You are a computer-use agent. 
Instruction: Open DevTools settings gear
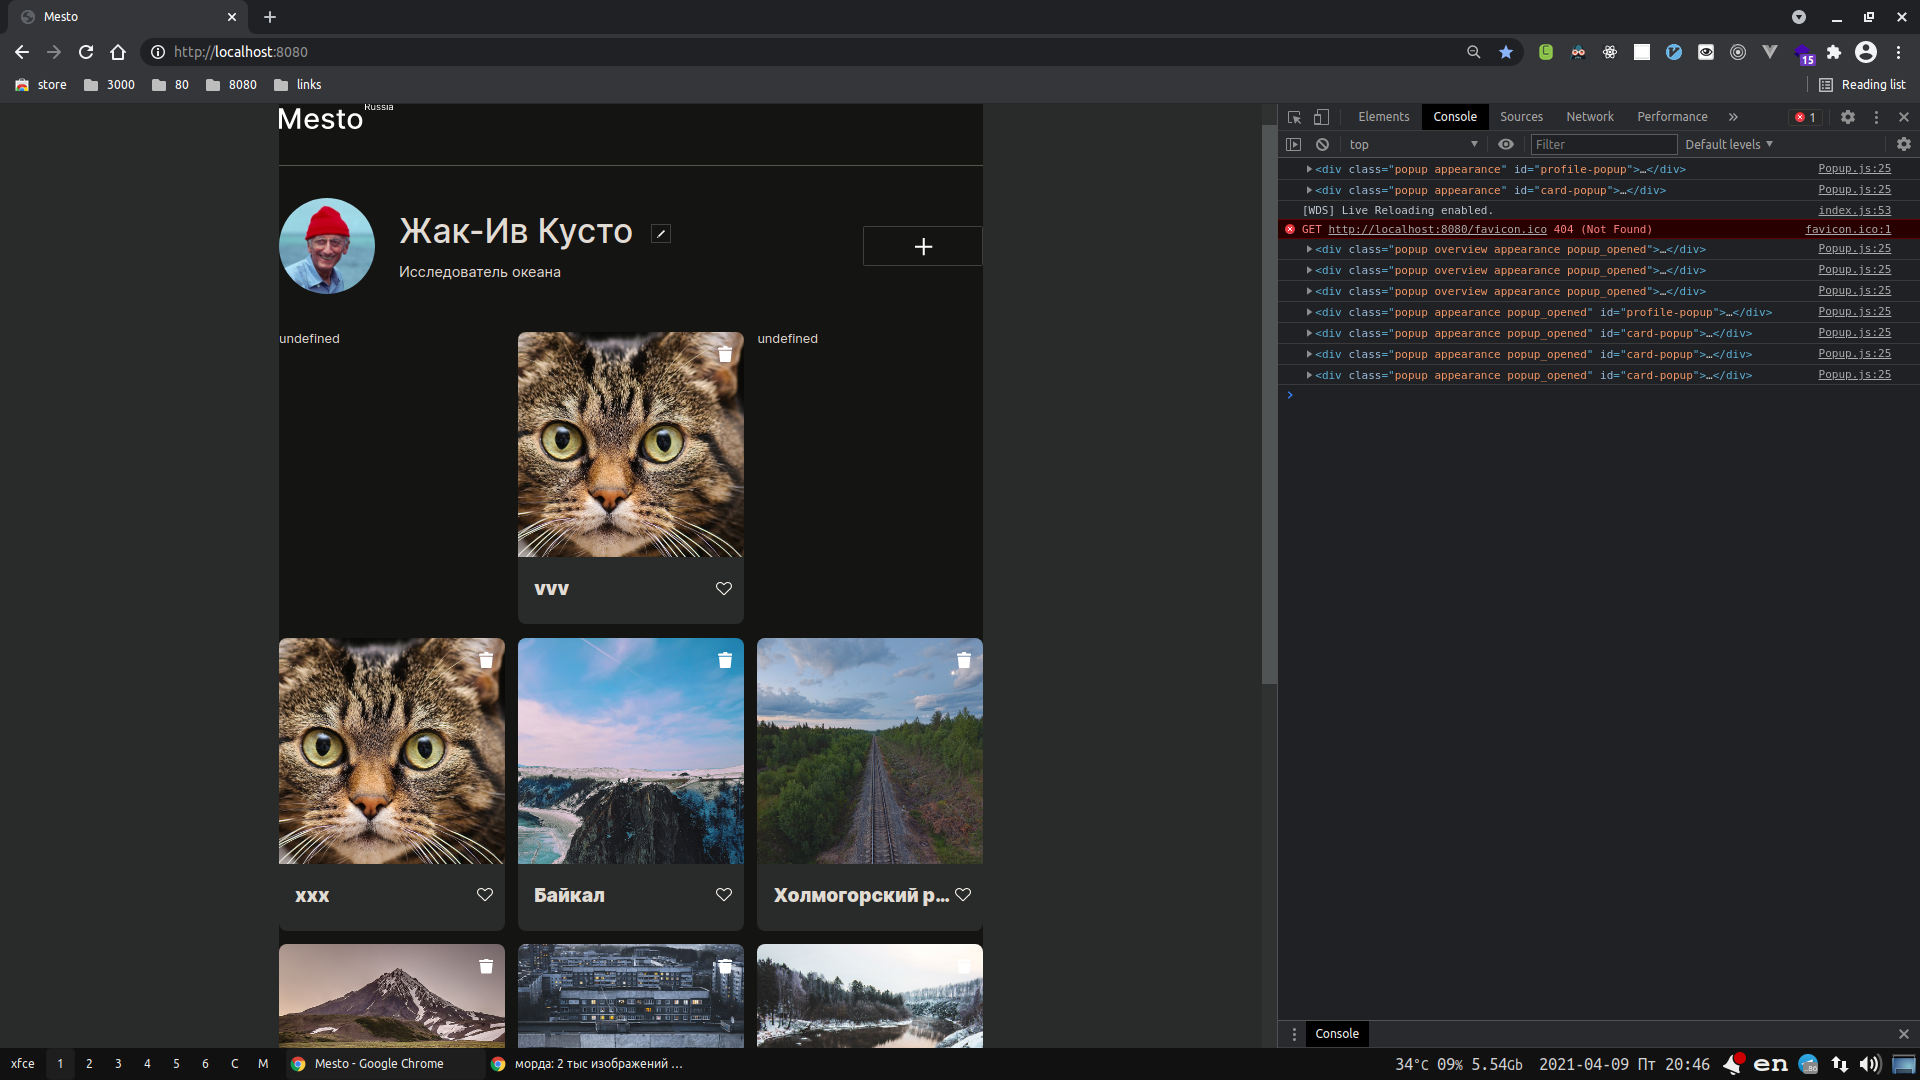(1848, 117)
